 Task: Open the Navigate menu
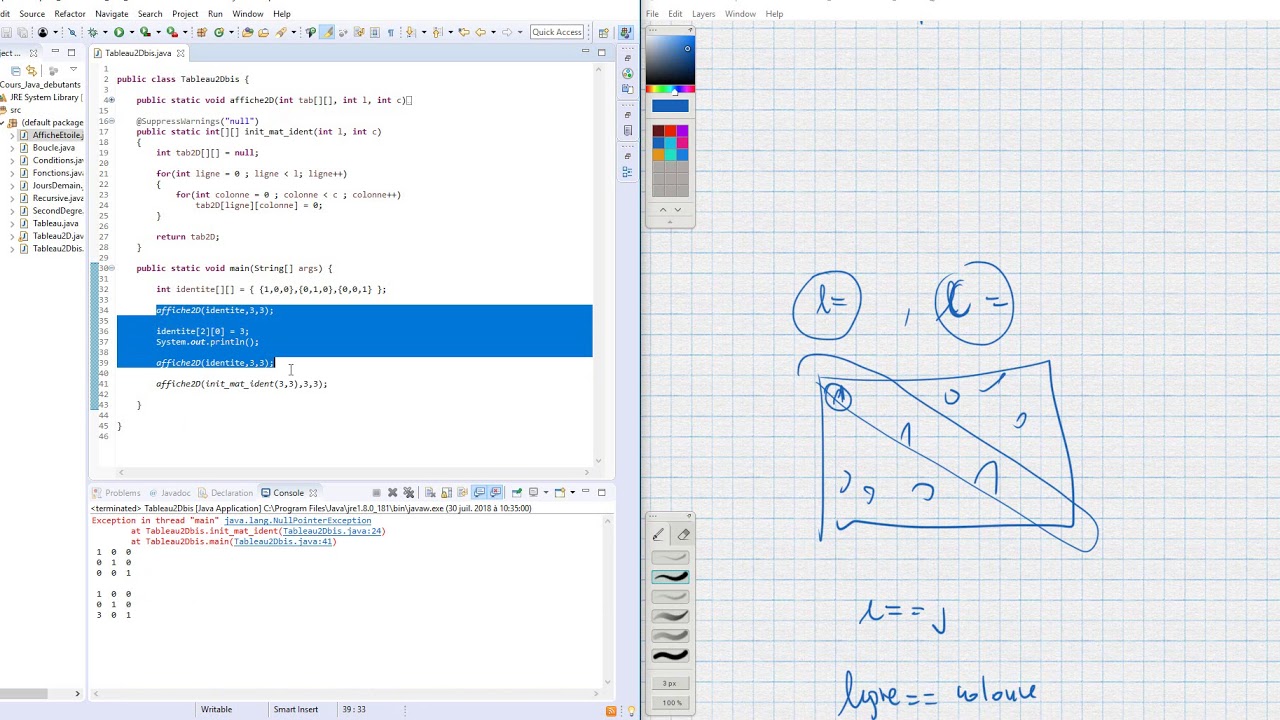(111, 14)
